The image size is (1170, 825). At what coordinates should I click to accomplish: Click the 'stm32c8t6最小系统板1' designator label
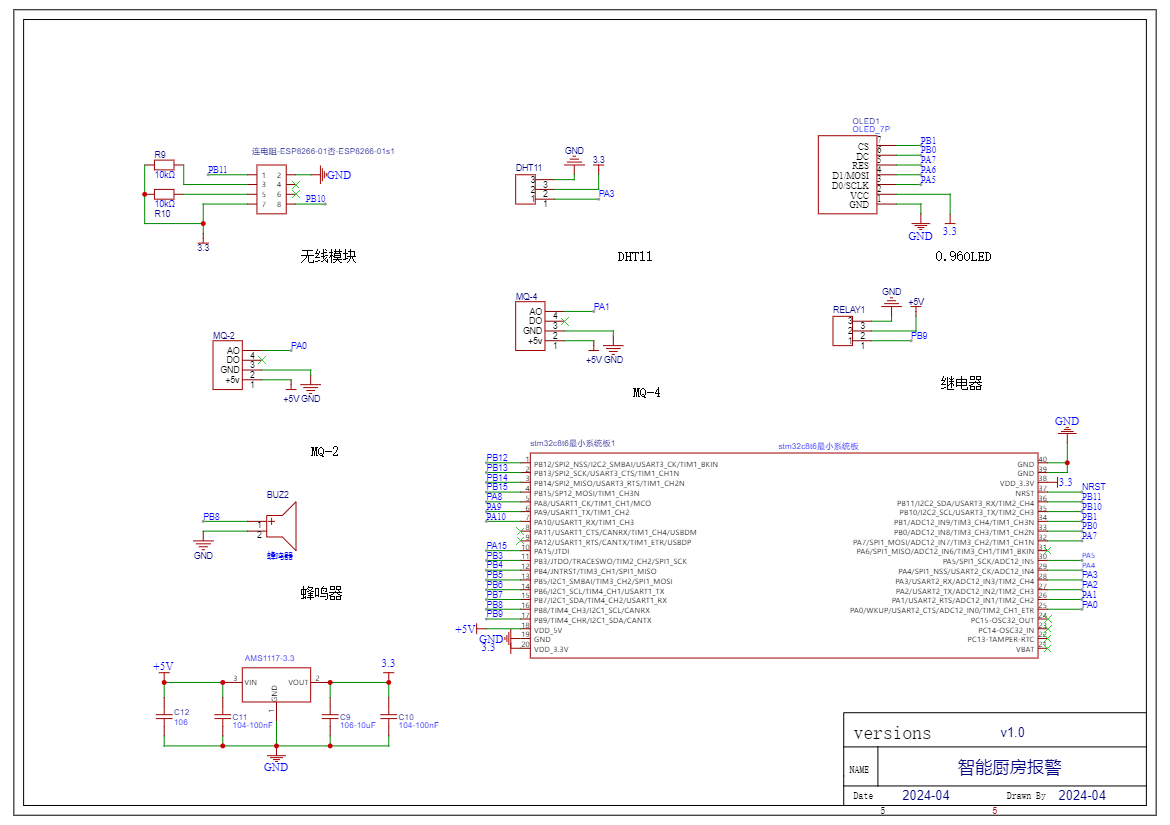tap(572, 444)
